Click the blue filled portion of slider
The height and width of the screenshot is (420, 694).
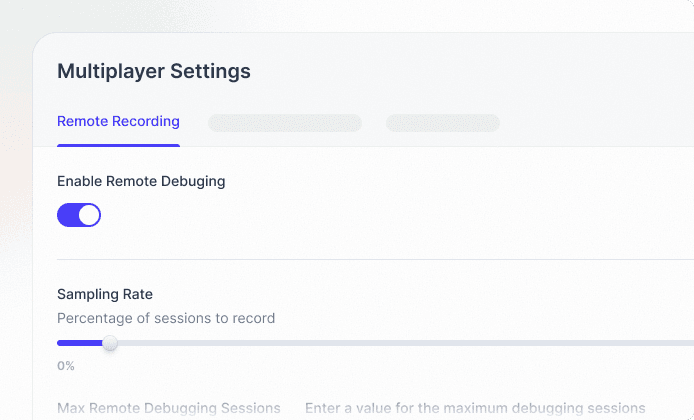point(80,343)
